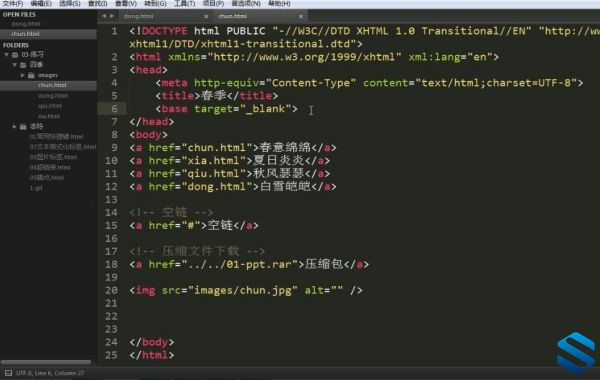Open the 工具(T) menu

coord(184,3)
